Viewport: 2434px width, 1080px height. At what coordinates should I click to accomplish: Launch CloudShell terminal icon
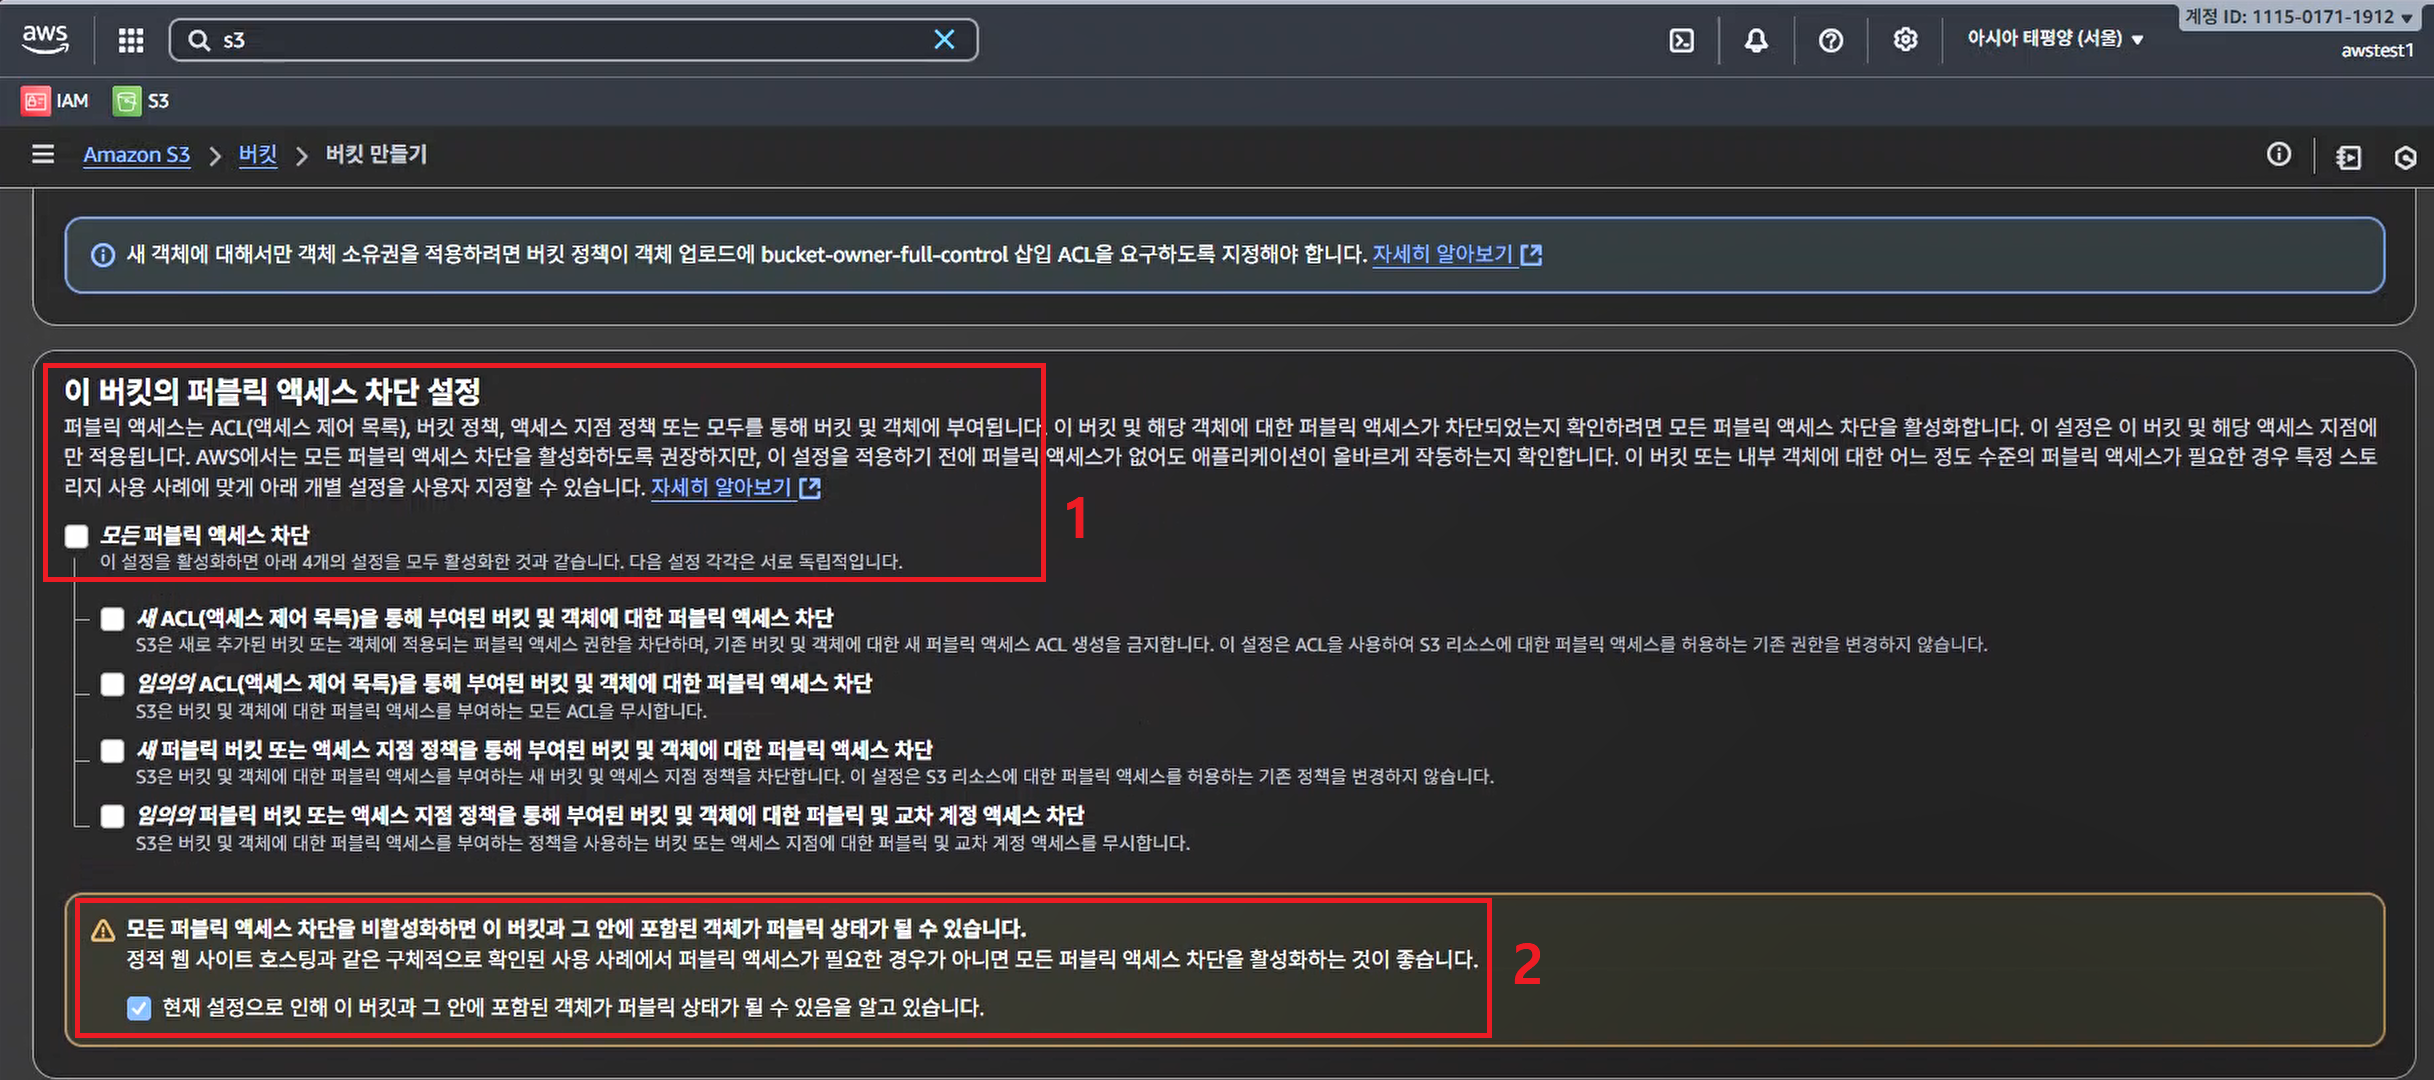click(x=1681, y=40)
